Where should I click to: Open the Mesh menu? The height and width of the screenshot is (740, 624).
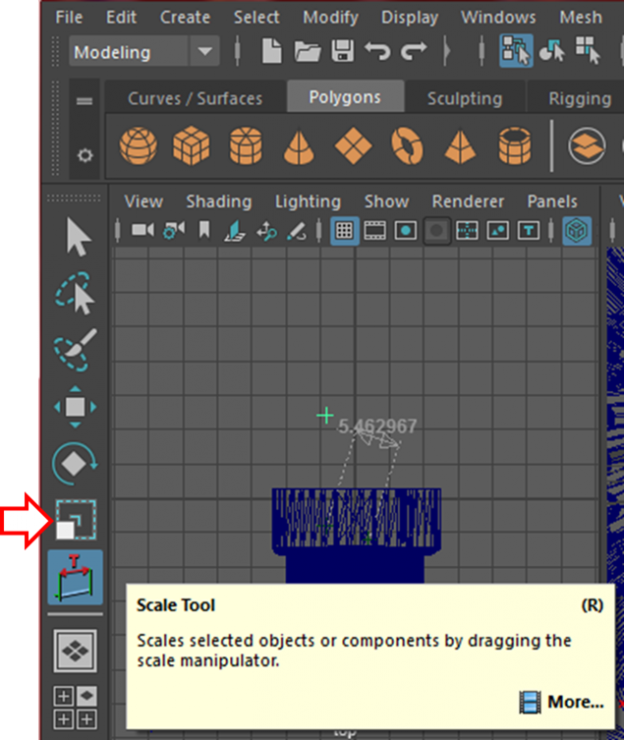581,17
